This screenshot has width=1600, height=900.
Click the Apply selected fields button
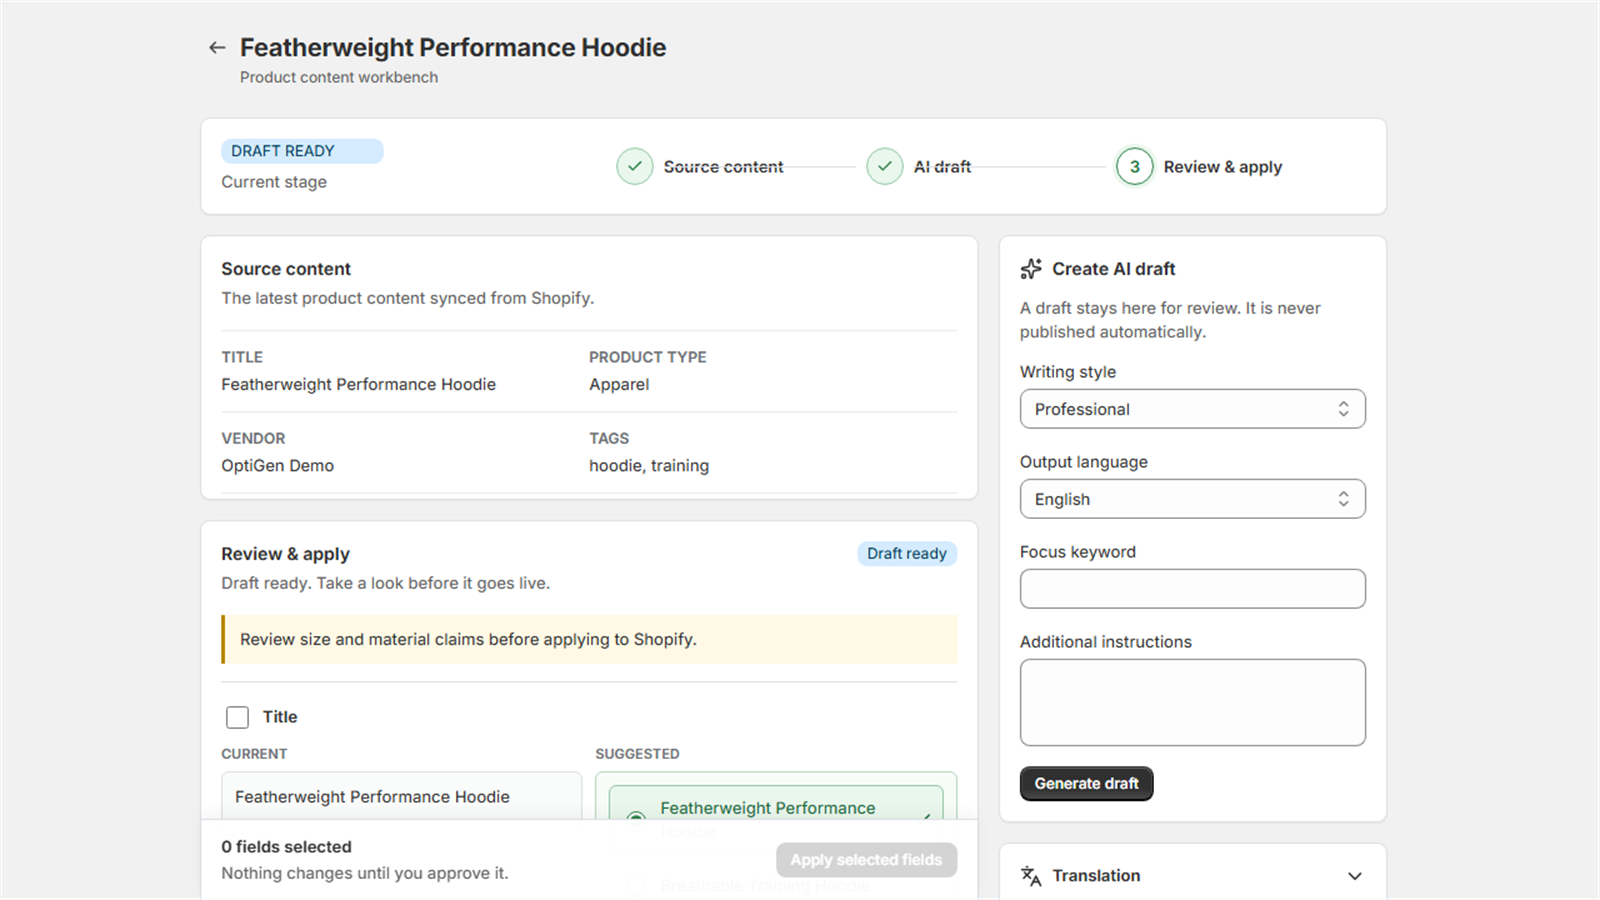coord(867,860)
